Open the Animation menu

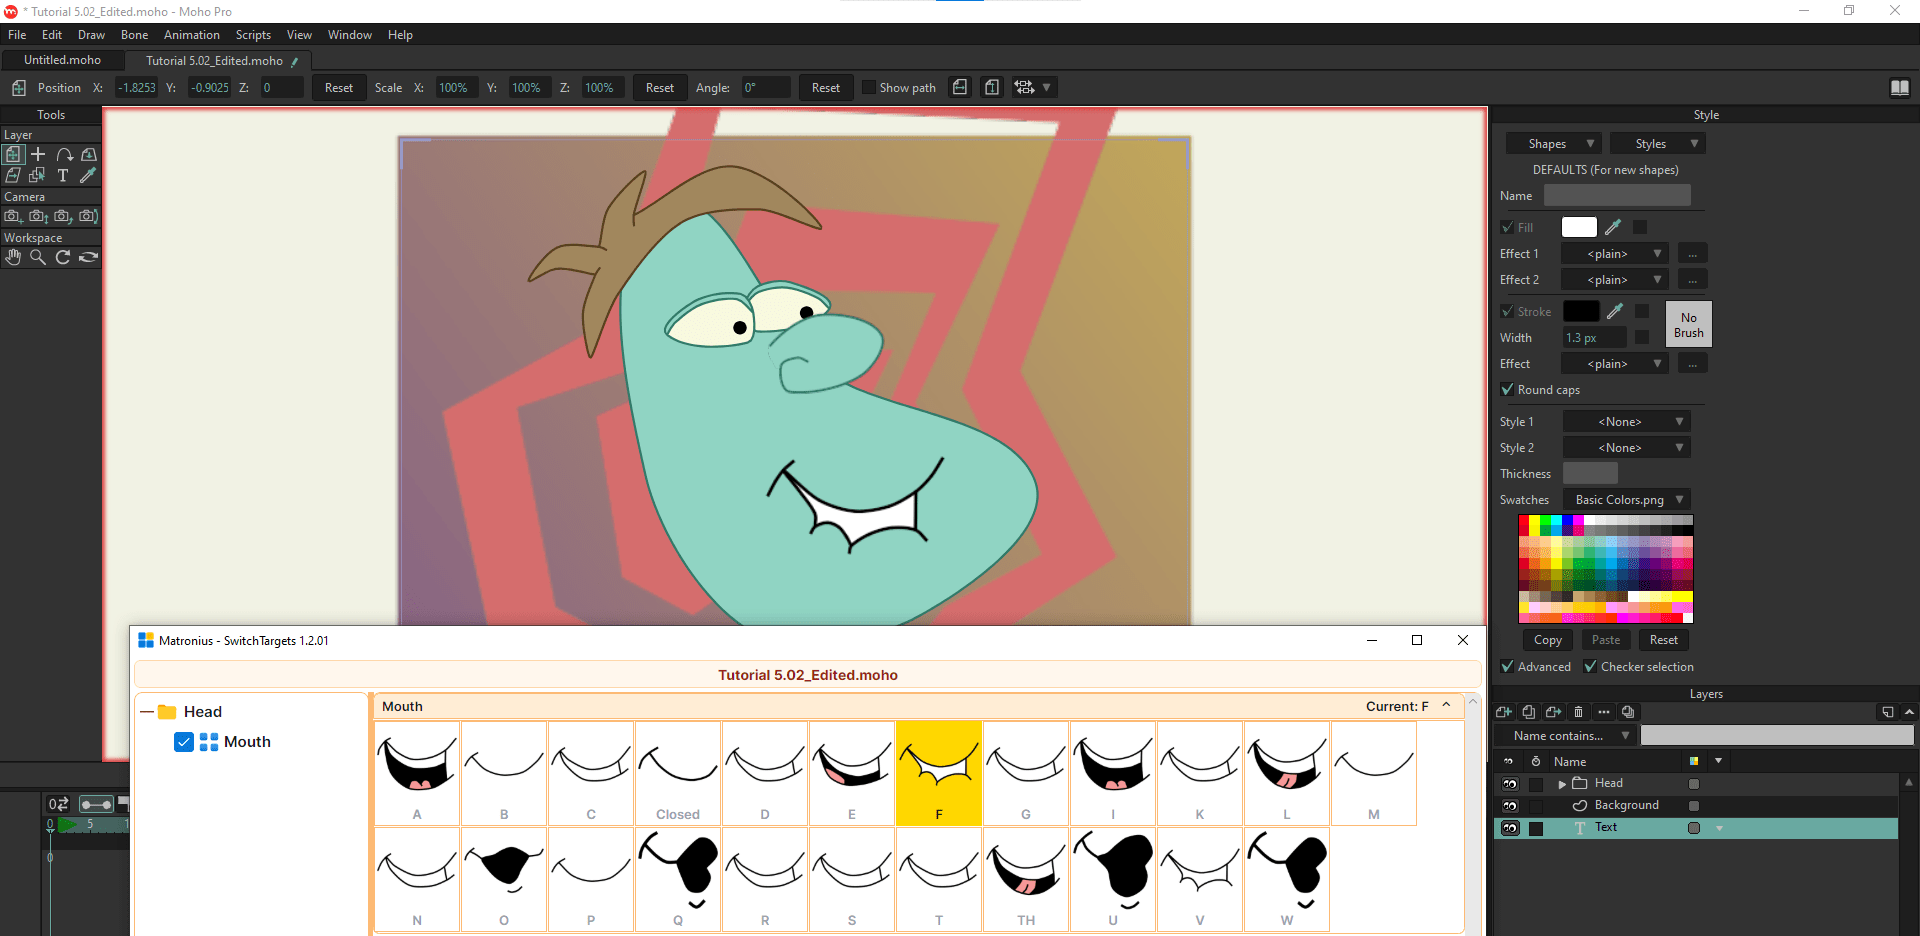pos(192,35)
